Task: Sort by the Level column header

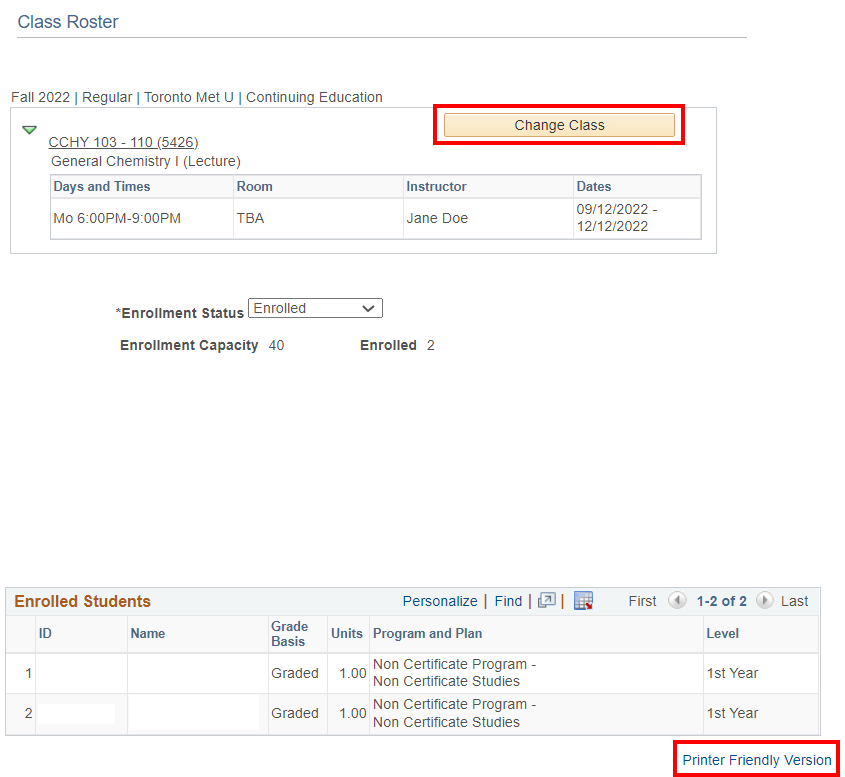Action: pyautogui.click(x=722, y=633)
